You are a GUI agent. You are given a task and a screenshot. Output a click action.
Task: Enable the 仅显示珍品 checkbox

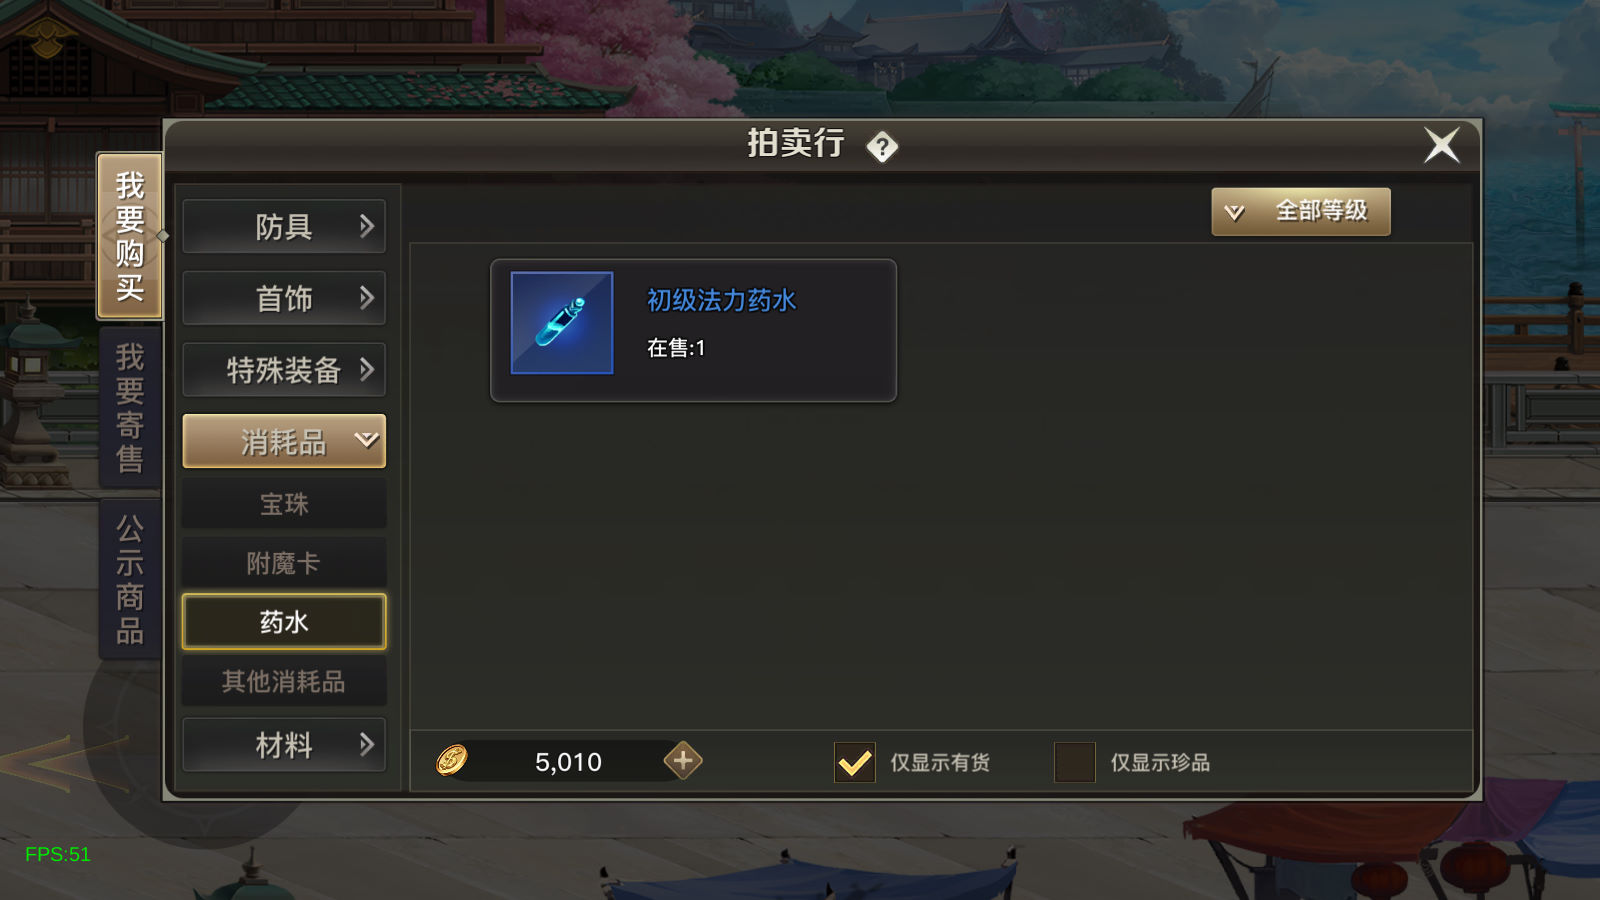[x=1075, y=762]
